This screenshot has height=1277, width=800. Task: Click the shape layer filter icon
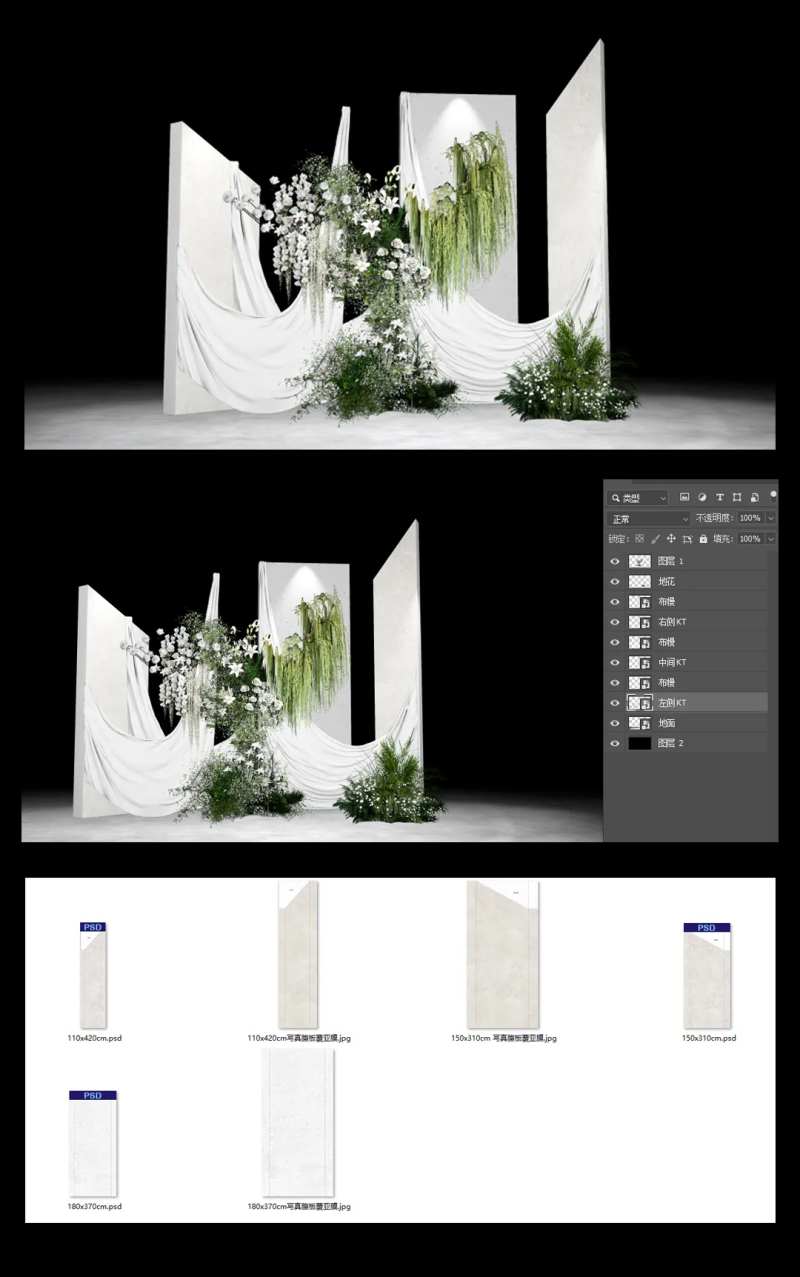pyautogui.click(x=737, y=497)
